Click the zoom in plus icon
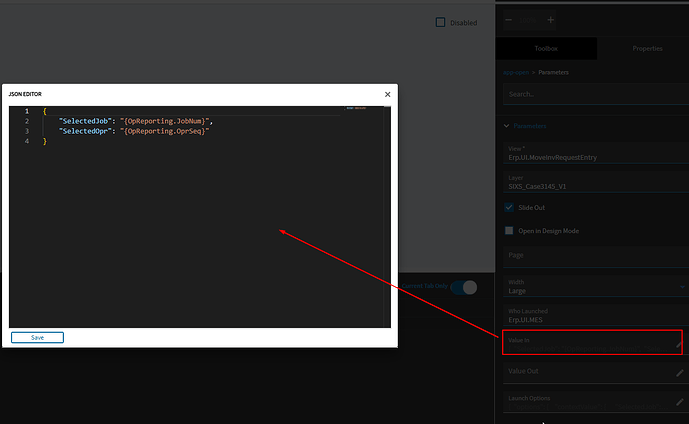Image resolution: width=689 pixels, height=424 pixels. coord(550,20)
